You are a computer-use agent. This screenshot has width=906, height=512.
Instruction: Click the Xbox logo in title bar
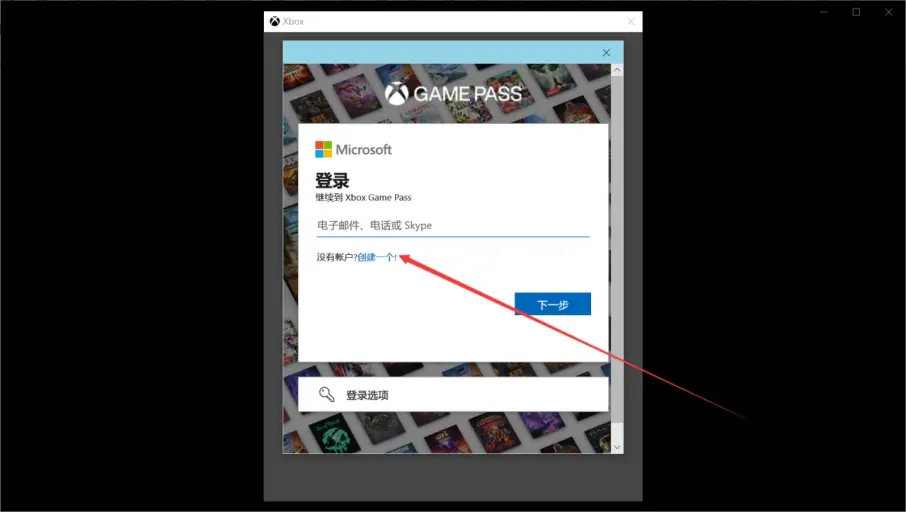pos(274,21)
